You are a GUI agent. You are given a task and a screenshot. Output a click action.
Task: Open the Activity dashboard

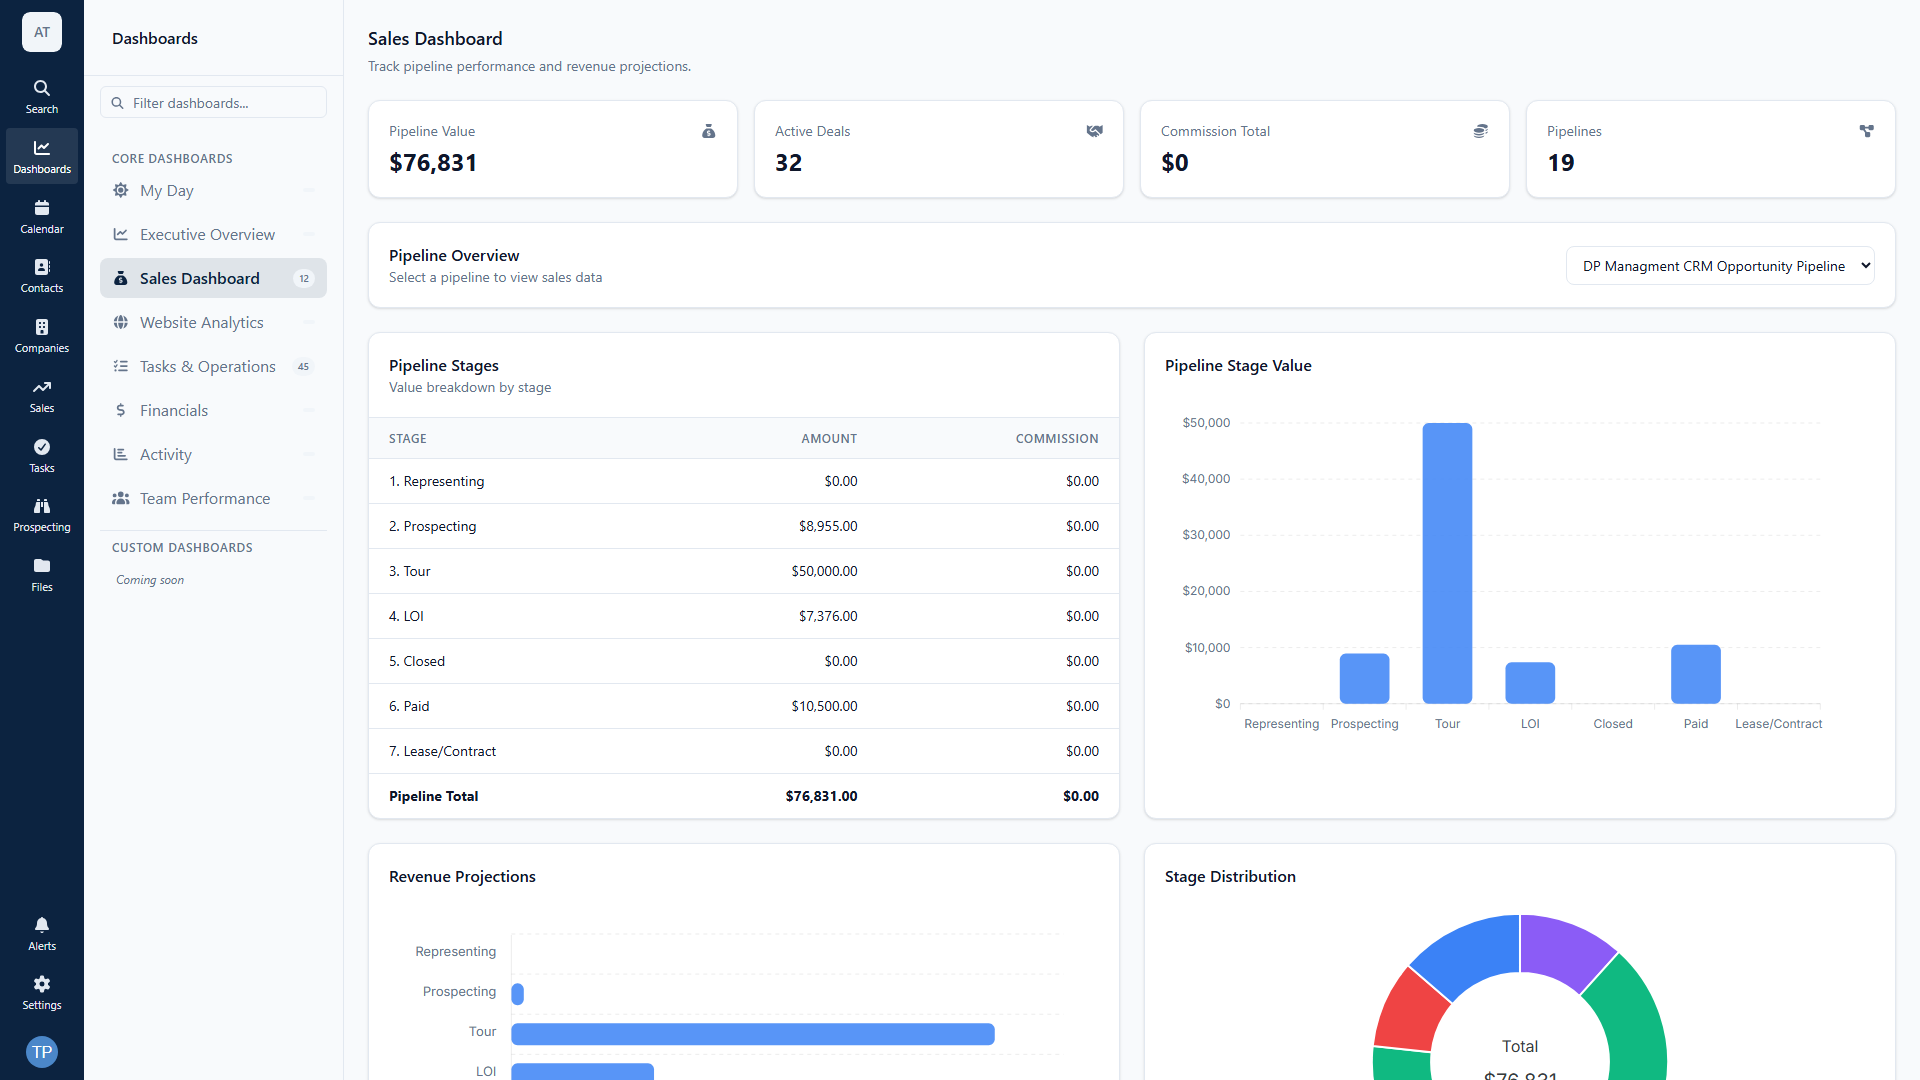click(x=213, y=454)
